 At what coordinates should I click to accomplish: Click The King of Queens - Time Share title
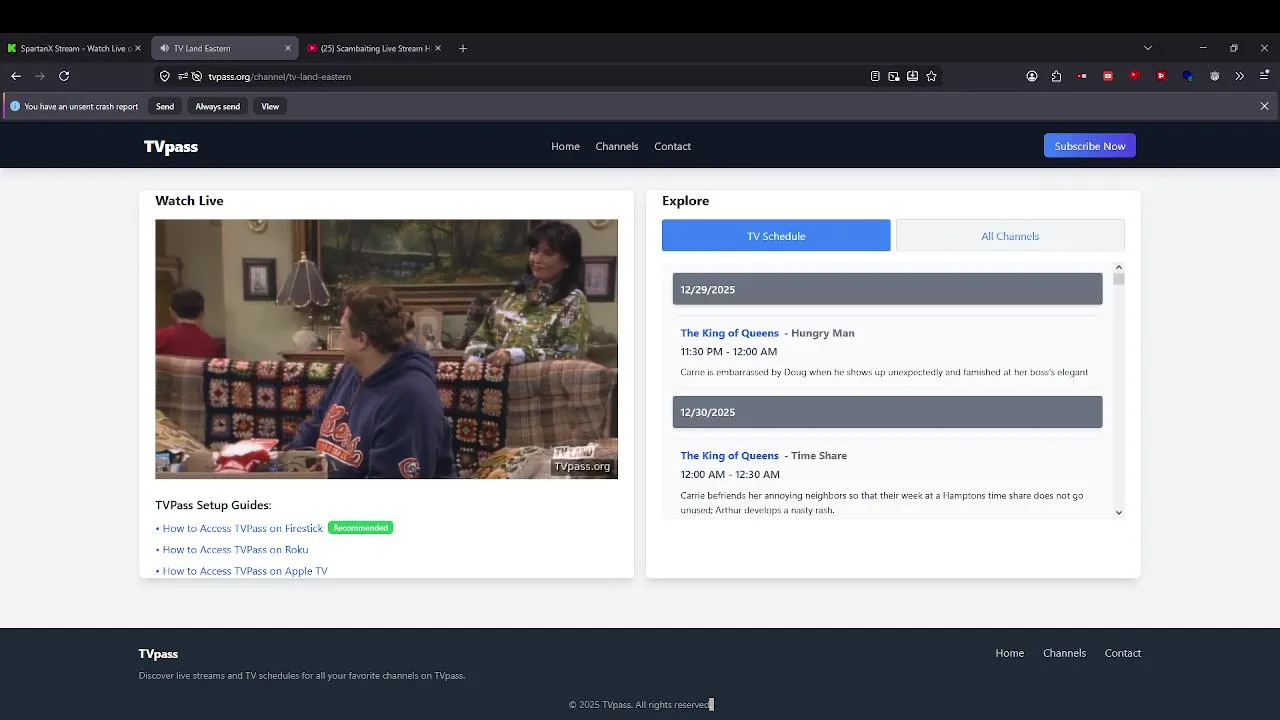(x=763, y=455)
